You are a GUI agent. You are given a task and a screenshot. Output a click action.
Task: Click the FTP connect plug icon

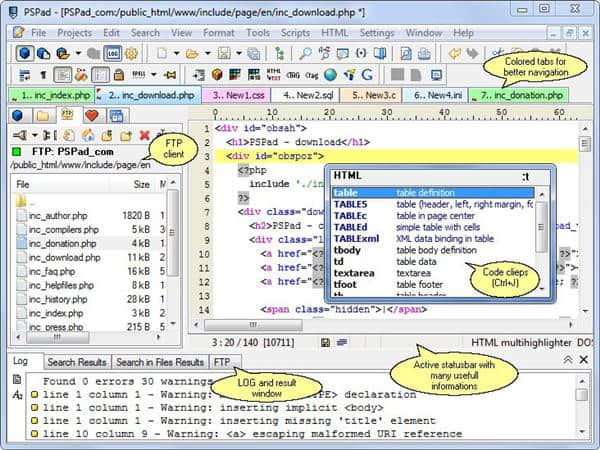point(21,135)
